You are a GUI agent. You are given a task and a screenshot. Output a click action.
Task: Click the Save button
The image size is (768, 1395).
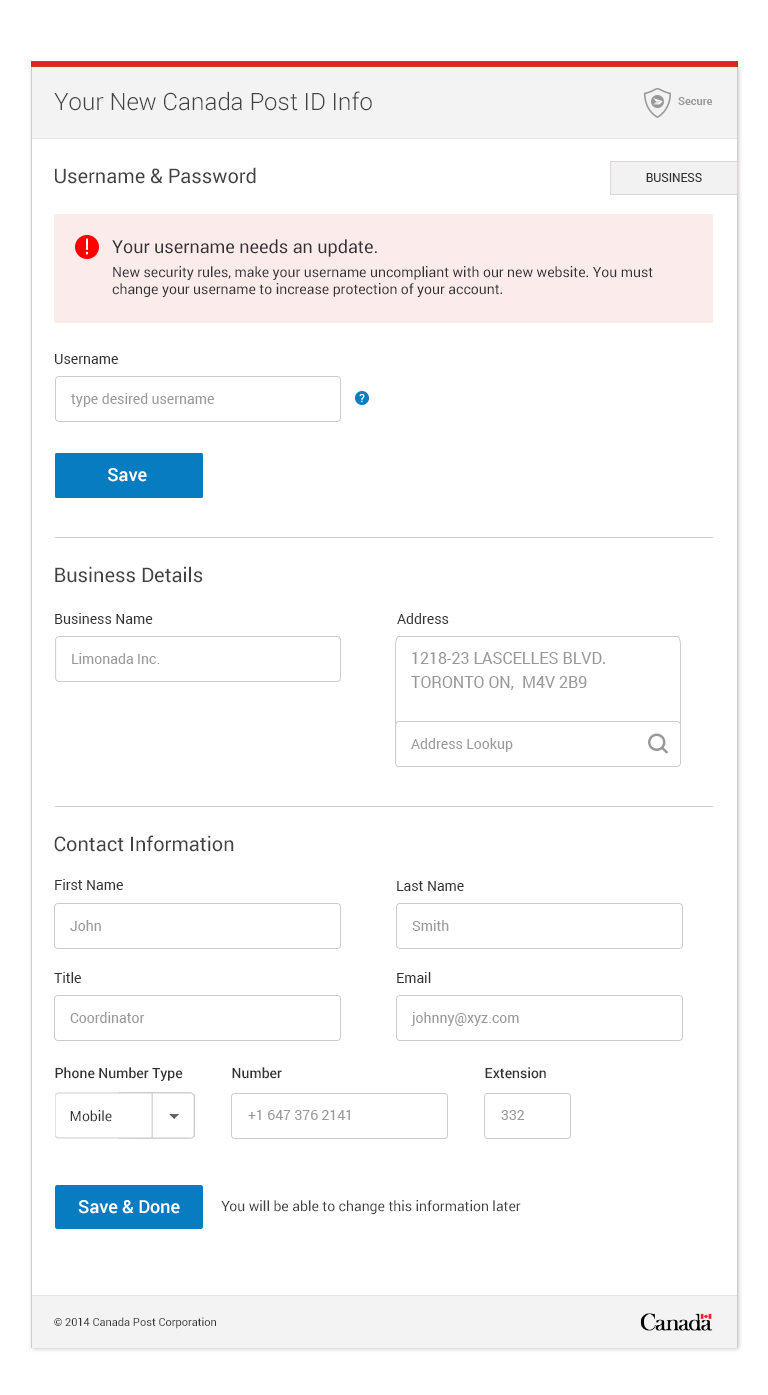129,475
